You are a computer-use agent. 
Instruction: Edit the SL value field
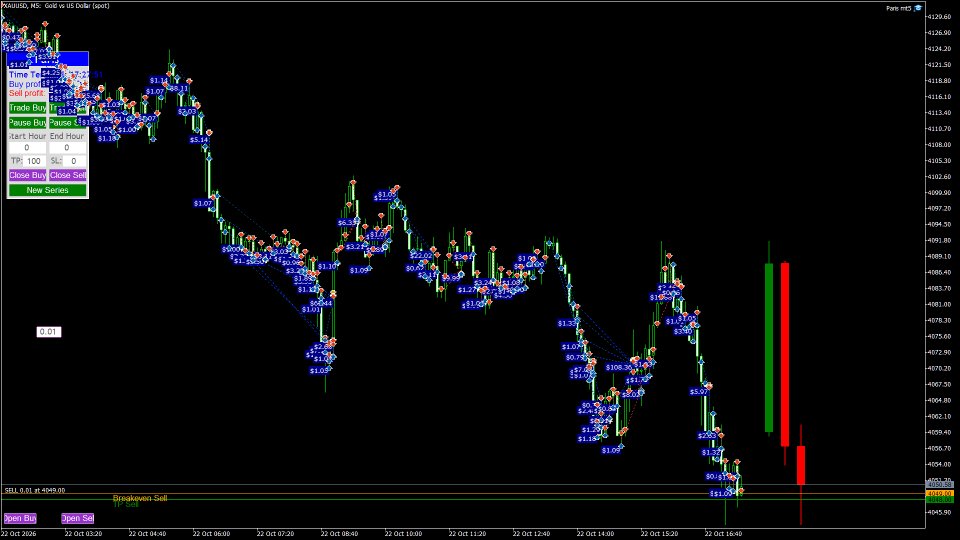point(74,161)
